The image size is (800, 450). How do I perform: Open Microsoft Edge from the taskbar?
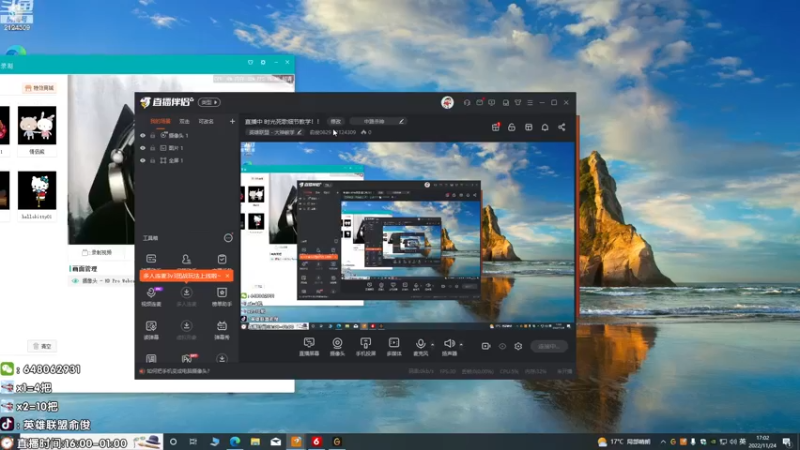[x=235, y=442]
